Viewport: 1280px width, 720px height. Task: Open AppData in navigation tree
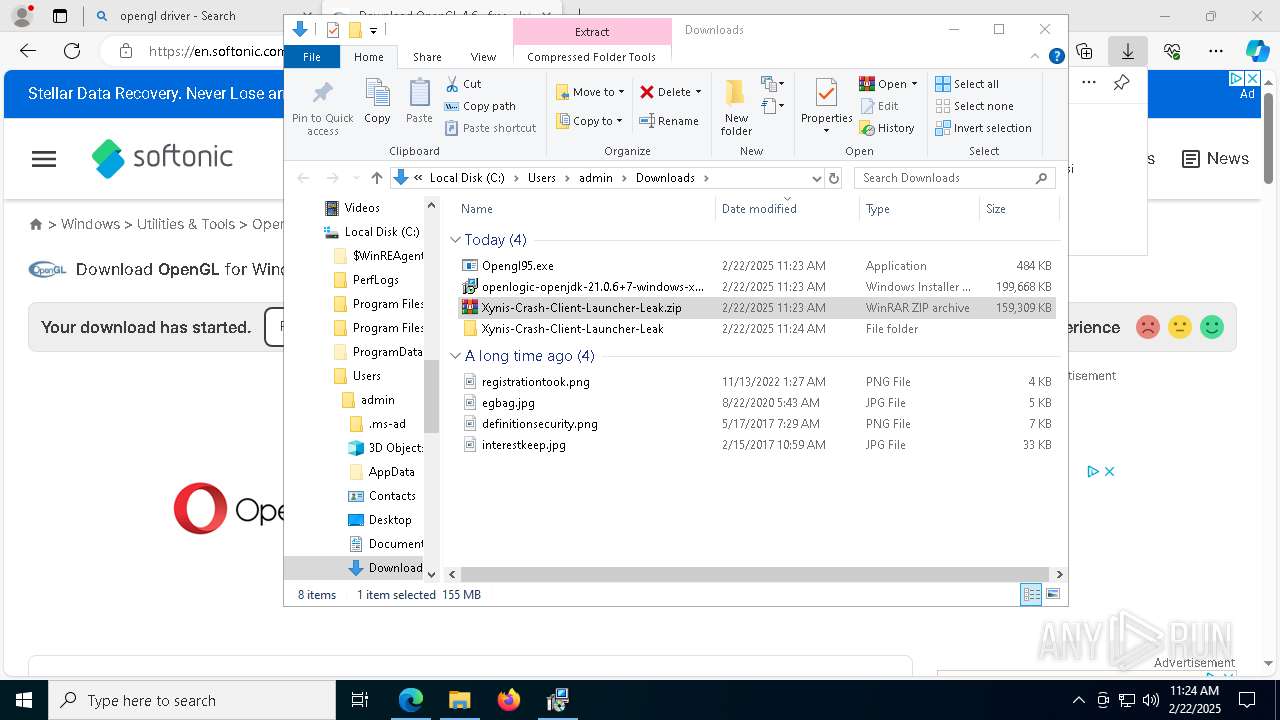click(x=391, y=472)
